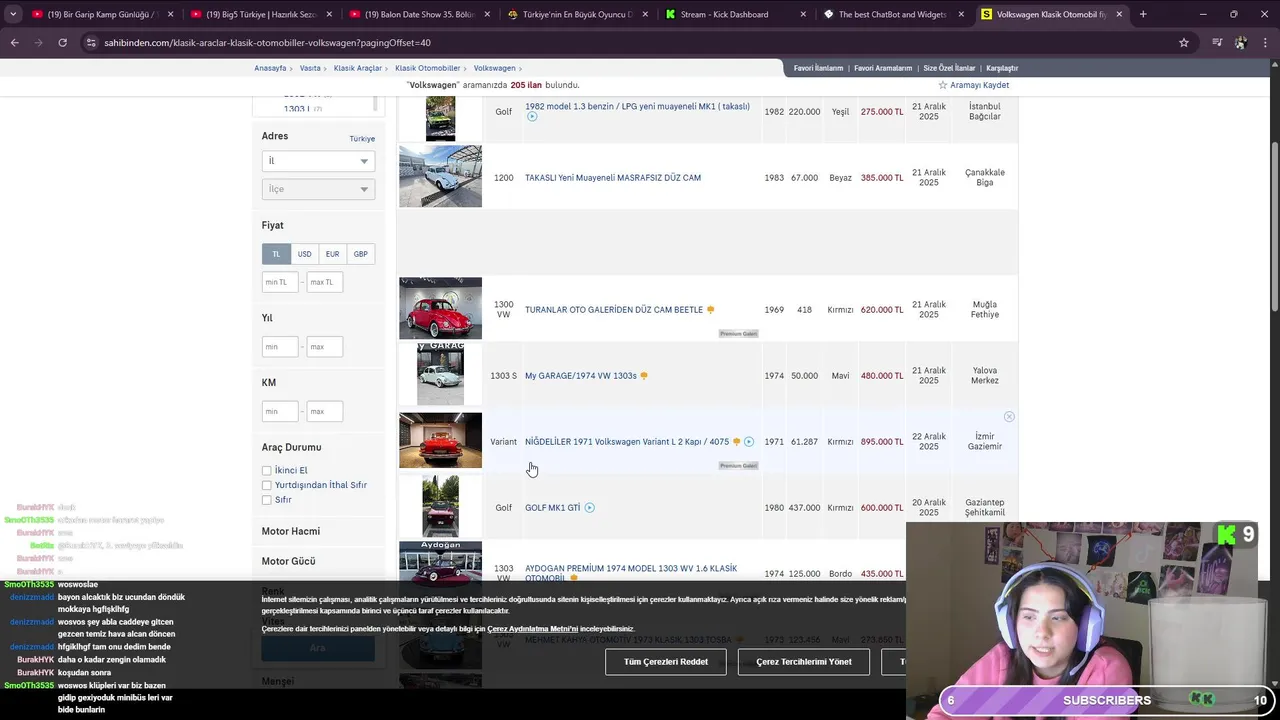Open the tab search chevron at top-left
1280x720 pixels.
point(13,14)
